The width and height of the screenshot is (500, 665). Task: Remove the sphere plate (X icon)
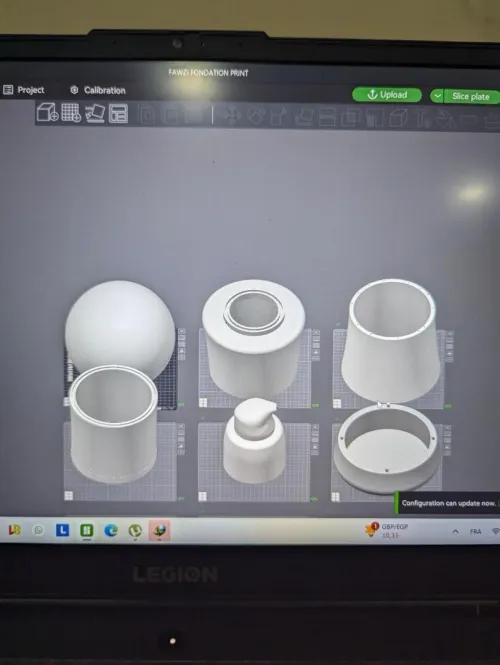pos(182,331)
